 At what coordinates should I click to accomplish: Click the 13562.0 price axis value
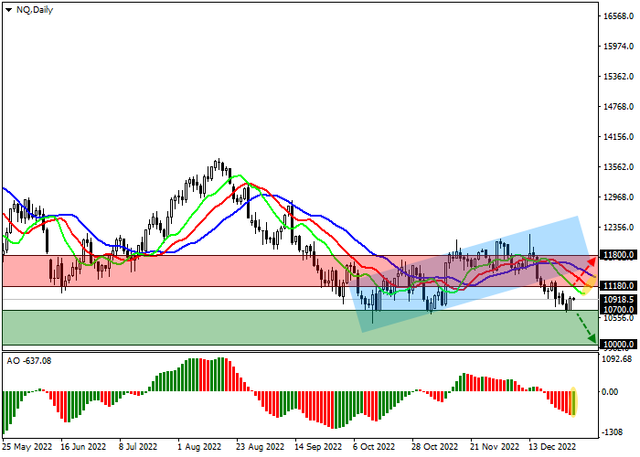tap(618, 167)
